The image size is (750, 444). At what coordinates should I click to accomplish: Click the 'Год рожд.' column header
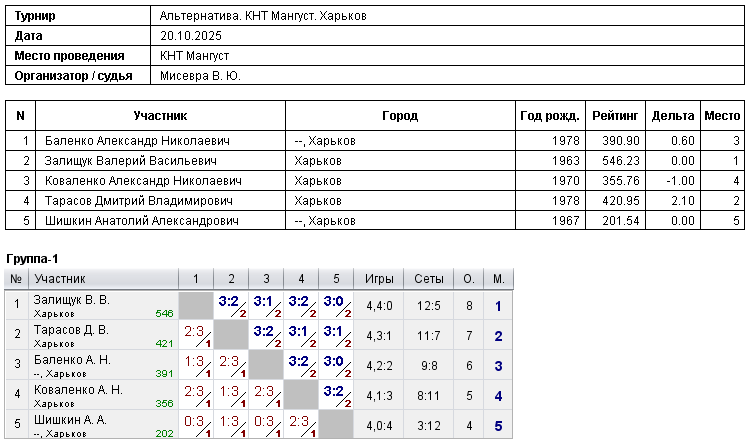(550, 116)
